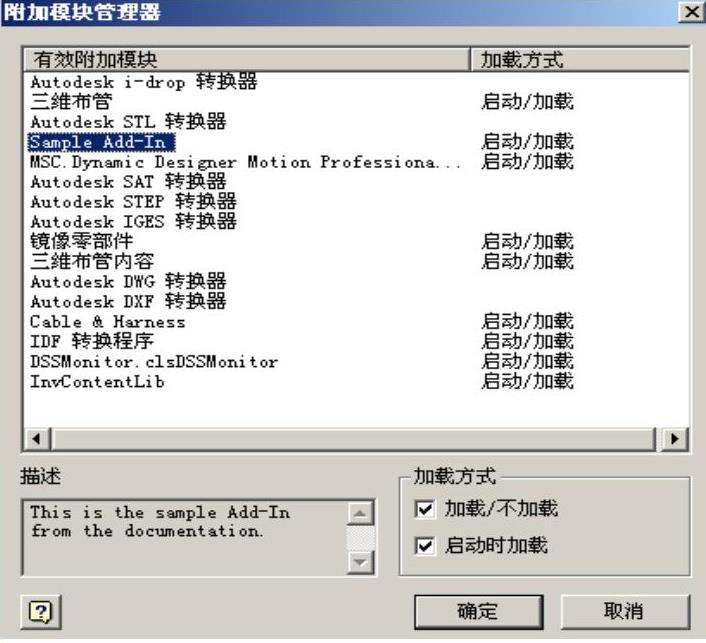Click the description box down arrow

(x=360, y=562)
